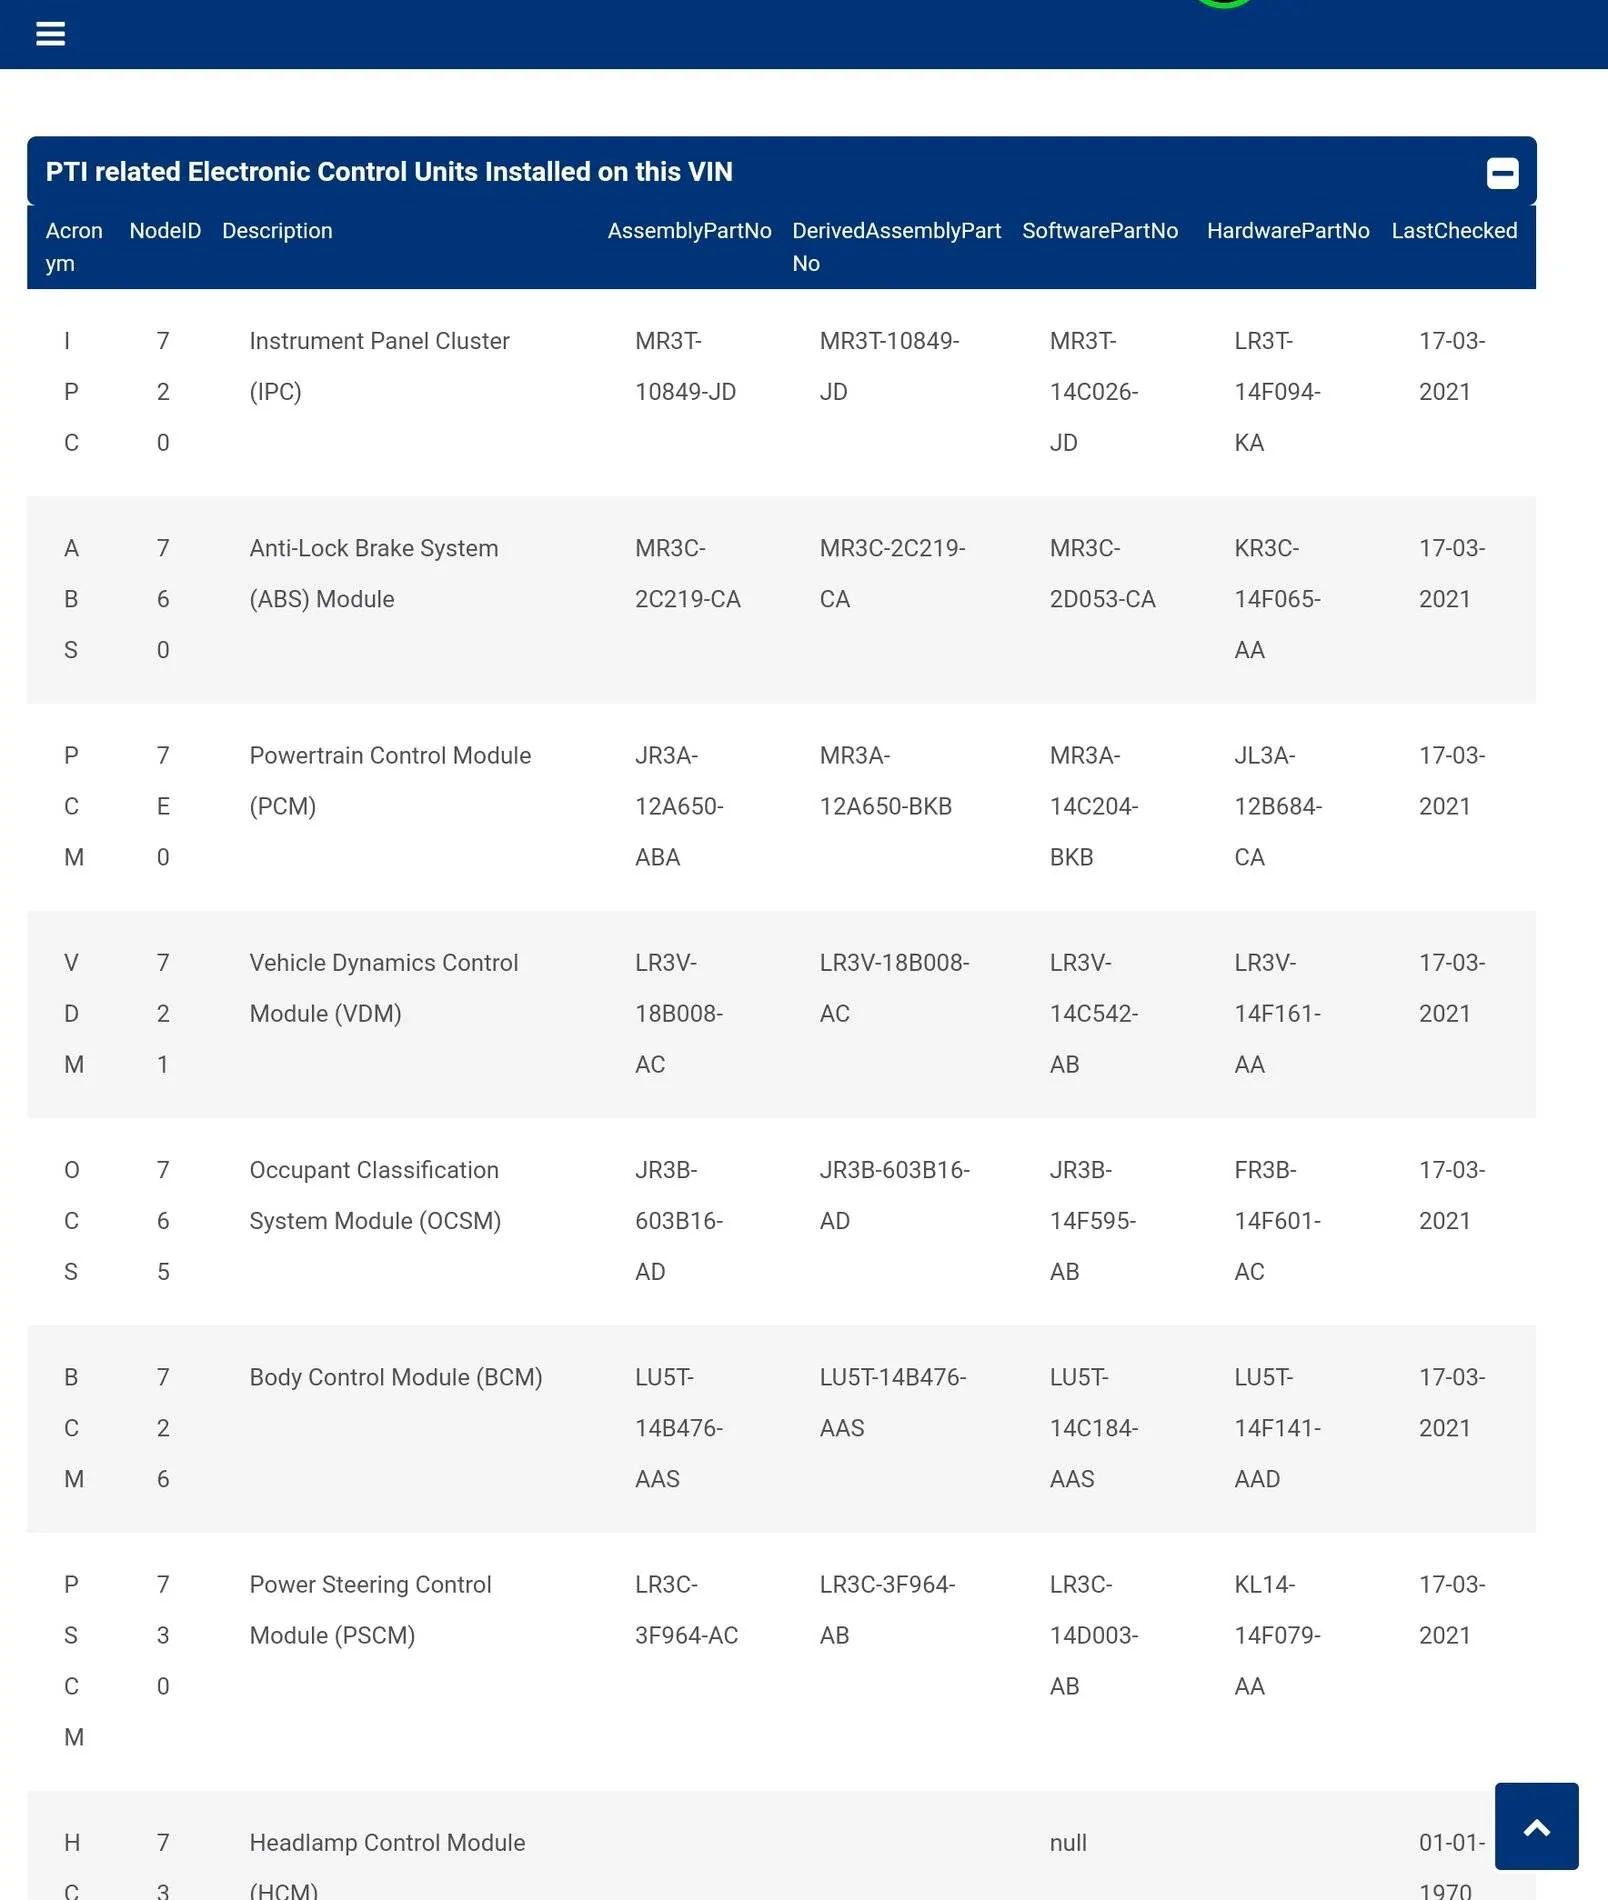Viewport: 1608px width, 1900px height.
Task: Click the scroll-to-top arrow button
Action: pyautogui.click(x=1536, y=1826)
